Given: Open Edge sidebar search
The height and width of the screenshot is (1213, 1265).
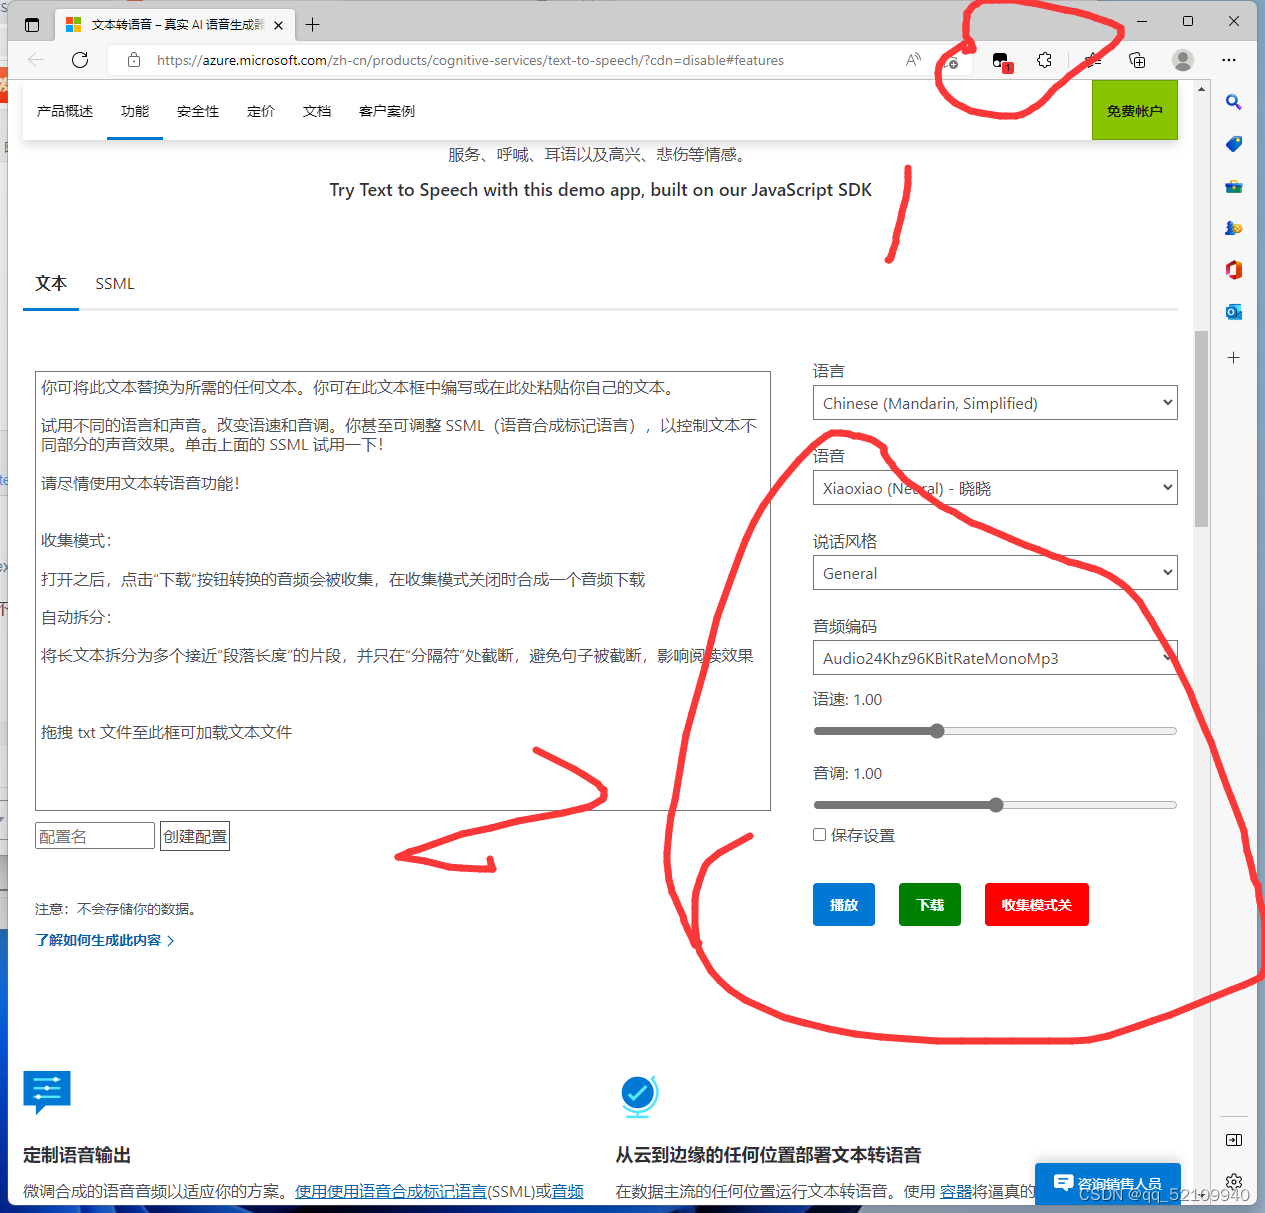Looking at the screenshot, I should click(1233, 101).
